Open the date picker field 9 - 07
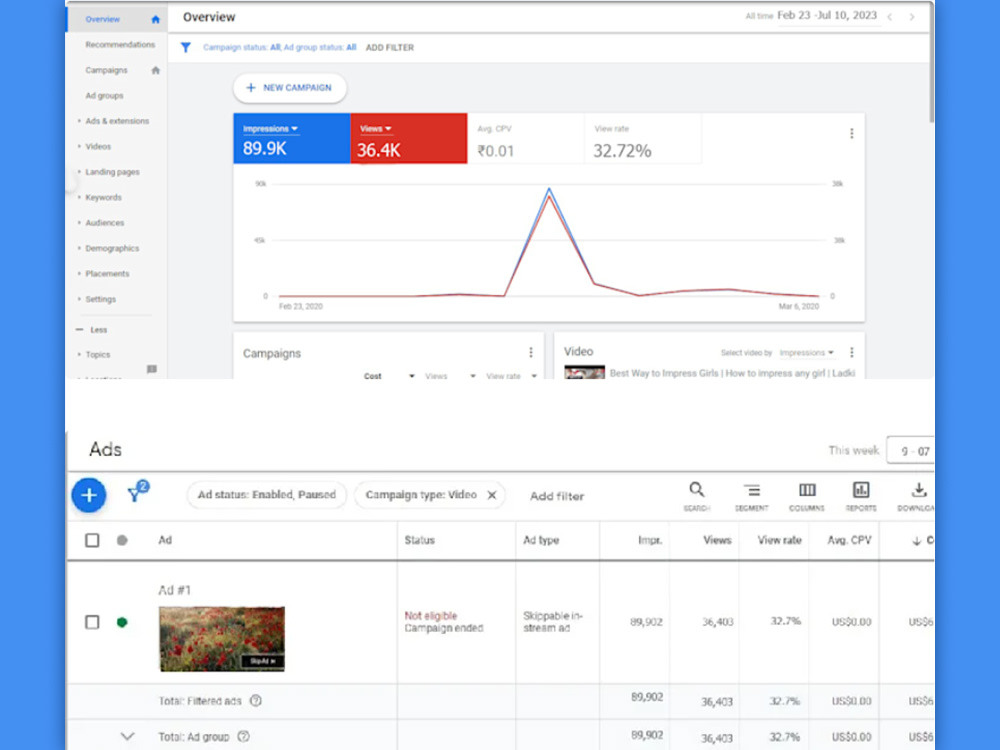1000x750 pixels. coord(911,451)
